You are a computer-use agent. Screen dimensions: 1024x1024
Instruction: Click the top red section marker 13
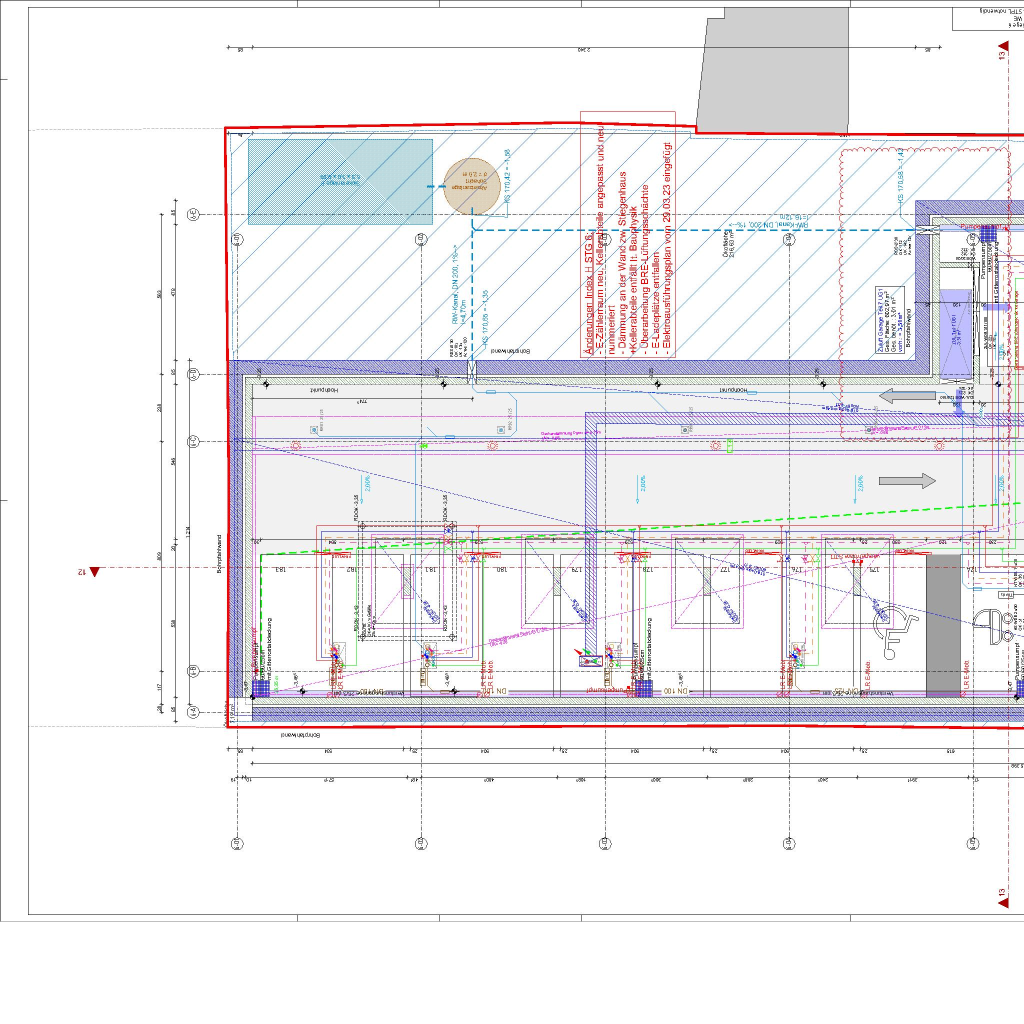[1003, 46]
